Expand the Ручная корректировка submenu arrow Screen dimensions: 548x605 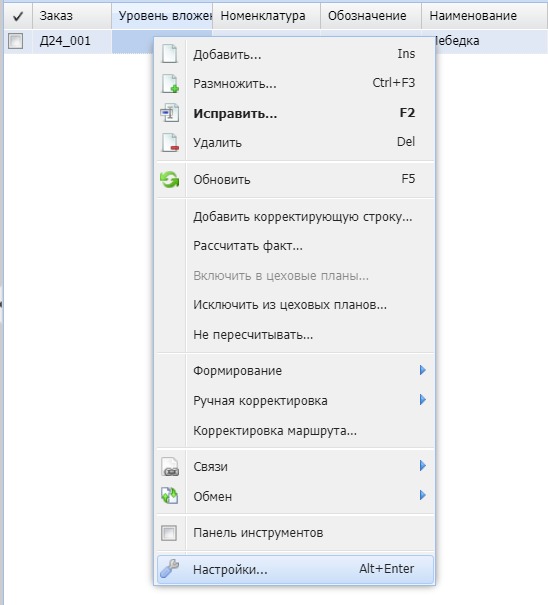coord(423,400)
